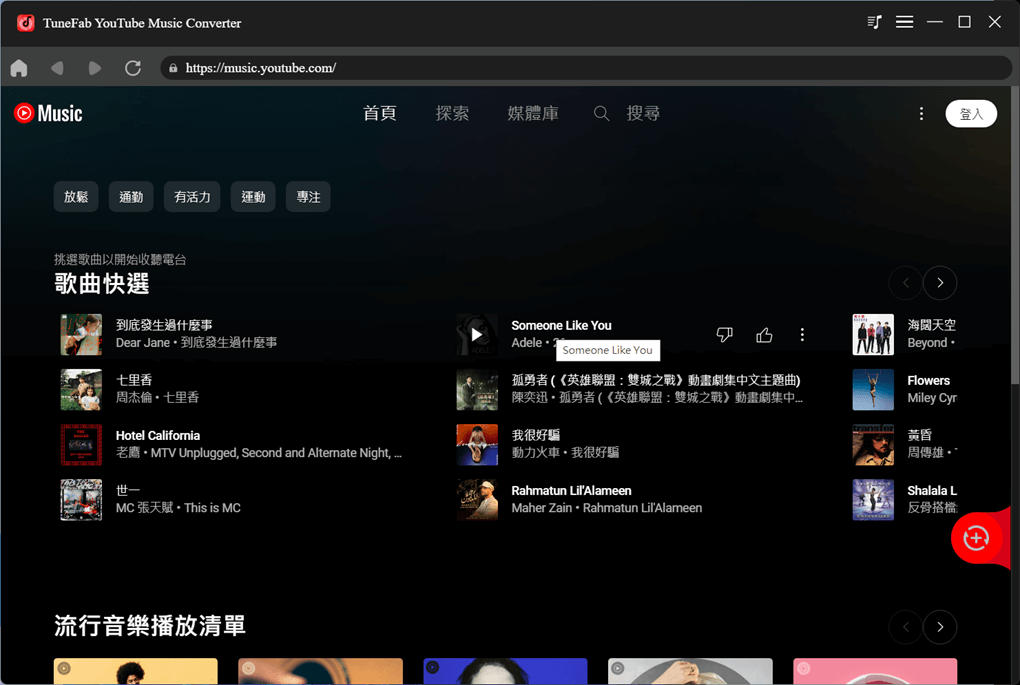Screen dimensions: 1020x685
Task: Click the 七里香 album cover
Action: 81,390
